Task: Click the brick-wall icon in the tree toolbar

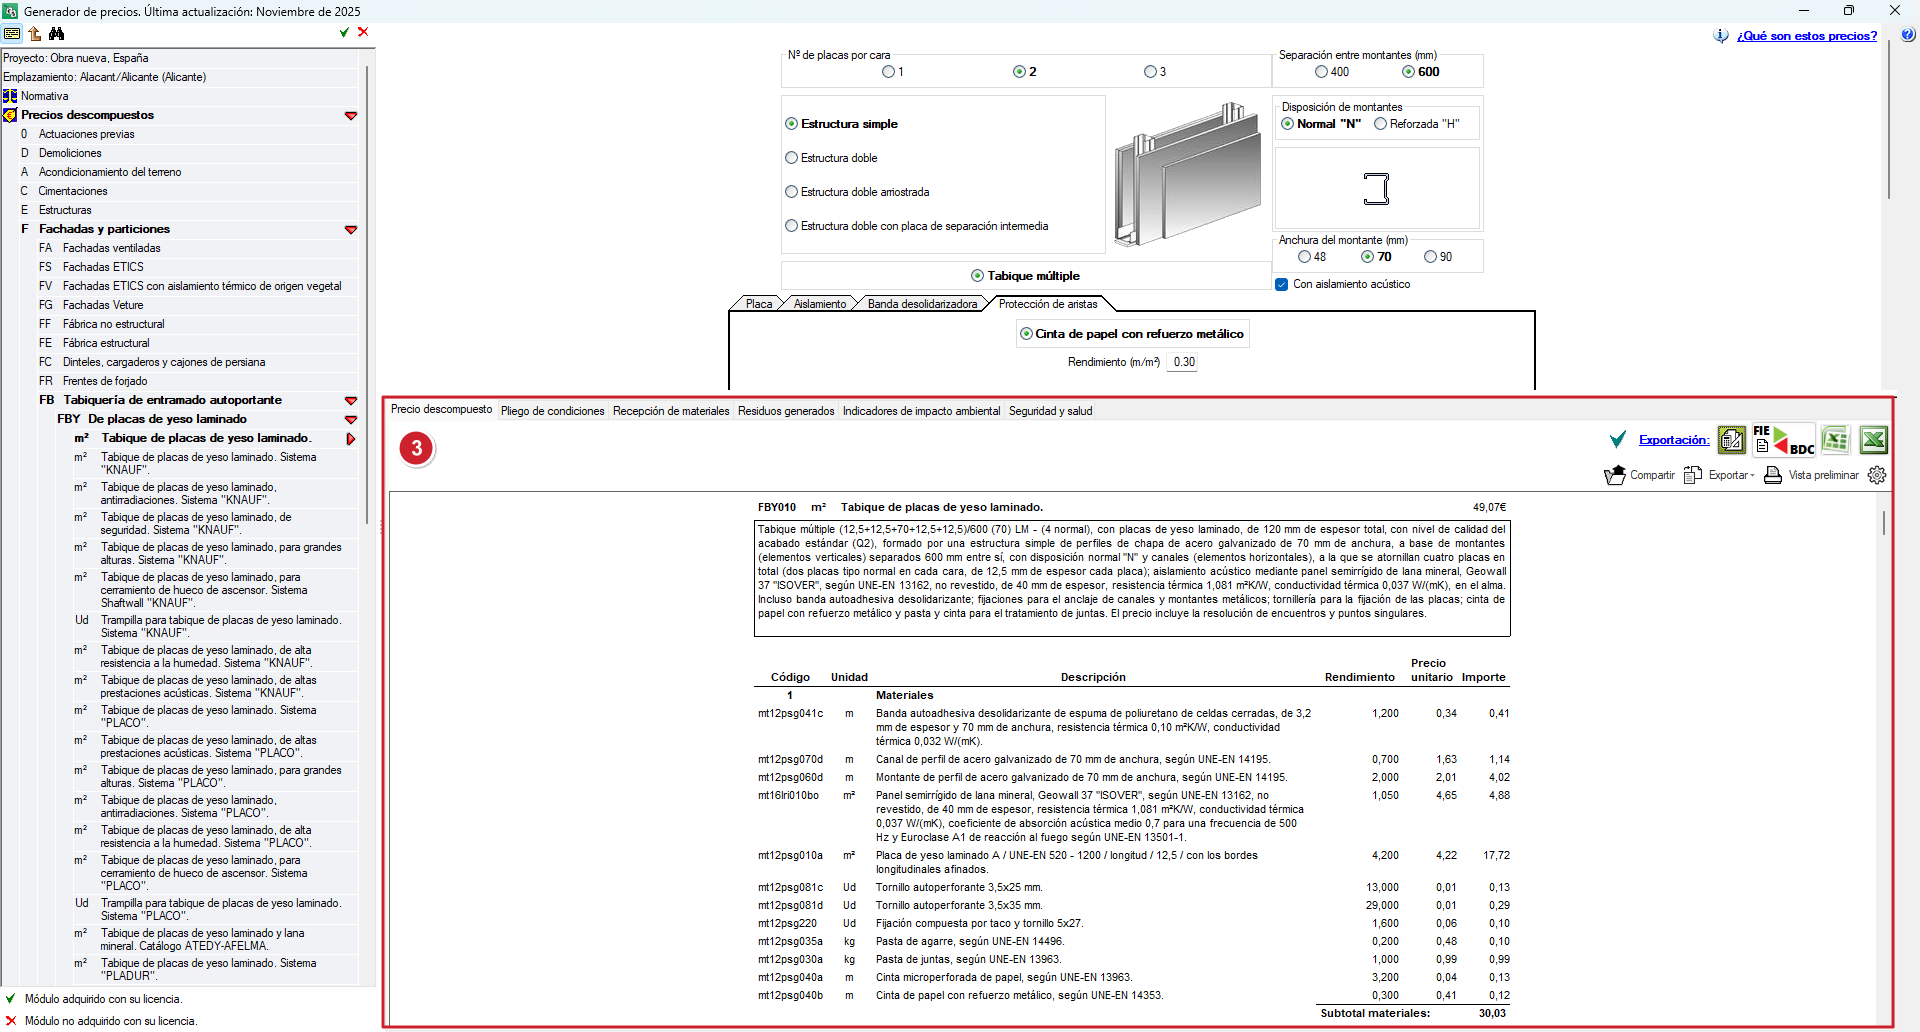Action: point(12,33)
